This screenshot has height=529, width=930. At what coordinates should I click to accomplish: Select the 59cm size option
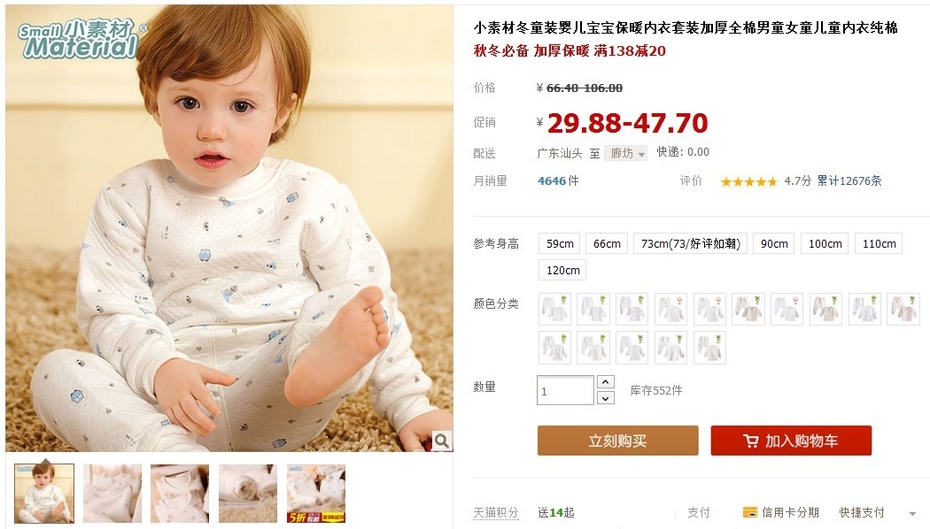(559, 244)
